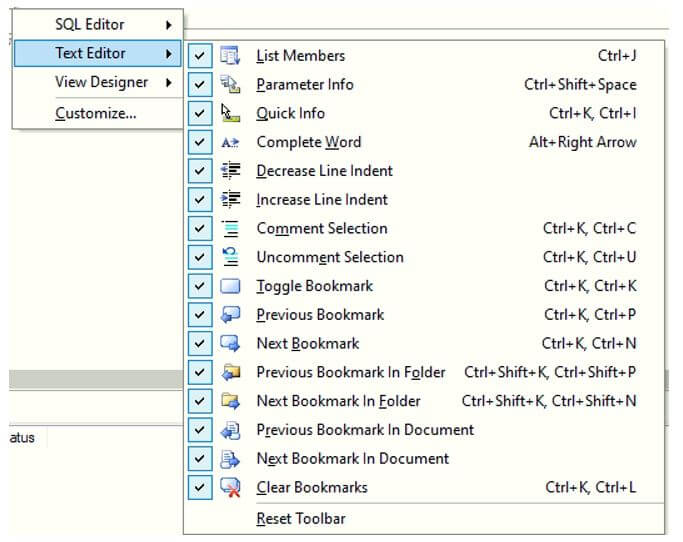683x542 pixels.
Task: Click the Next Bookmark Ctrl+K, Ctrl+N shortcut text
Action: tap(589, 344)
